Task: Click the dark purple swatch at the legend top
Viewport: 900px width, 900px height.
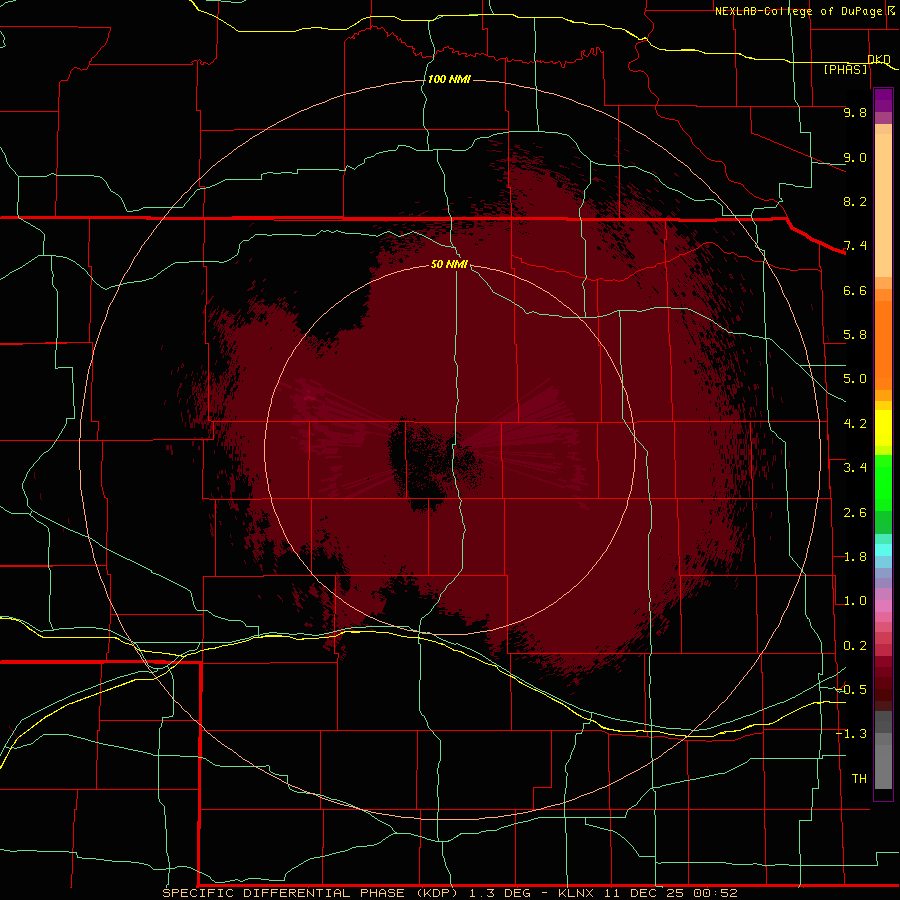Action: (x=883, y=100)
